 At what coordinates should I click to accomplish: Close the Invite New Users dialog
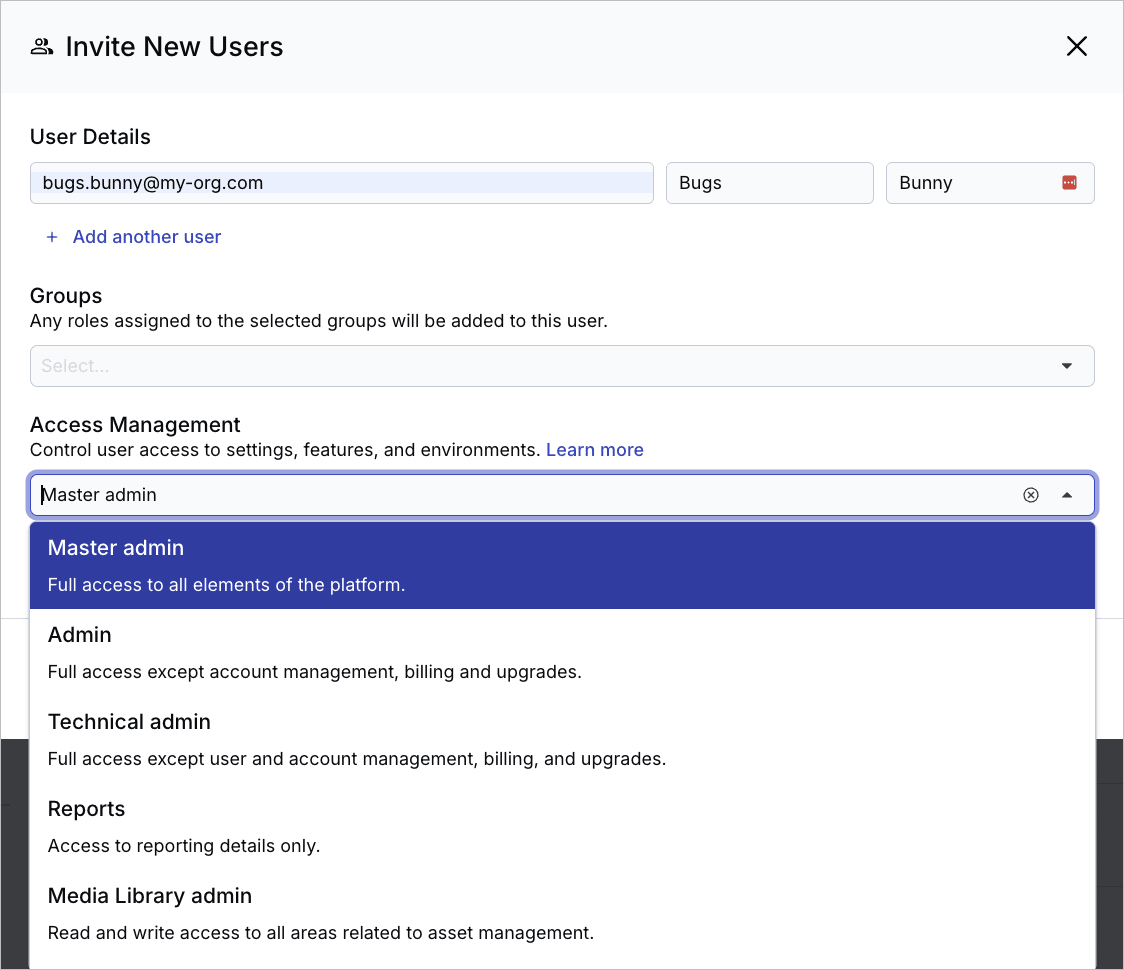1076,46
